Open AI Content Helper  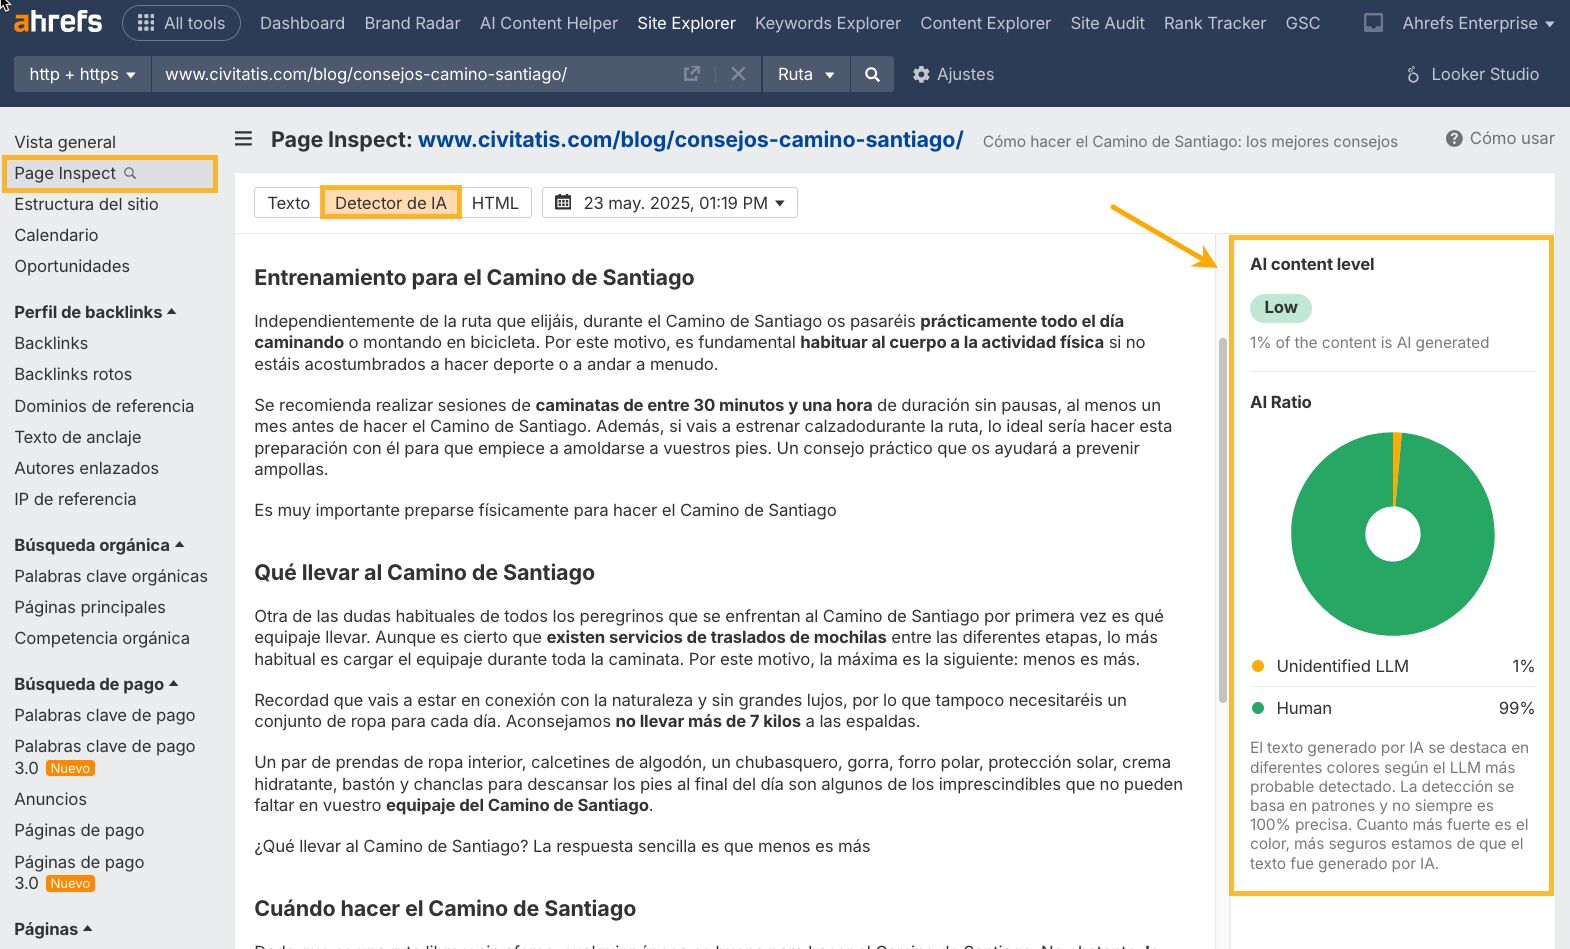(549, 23)
